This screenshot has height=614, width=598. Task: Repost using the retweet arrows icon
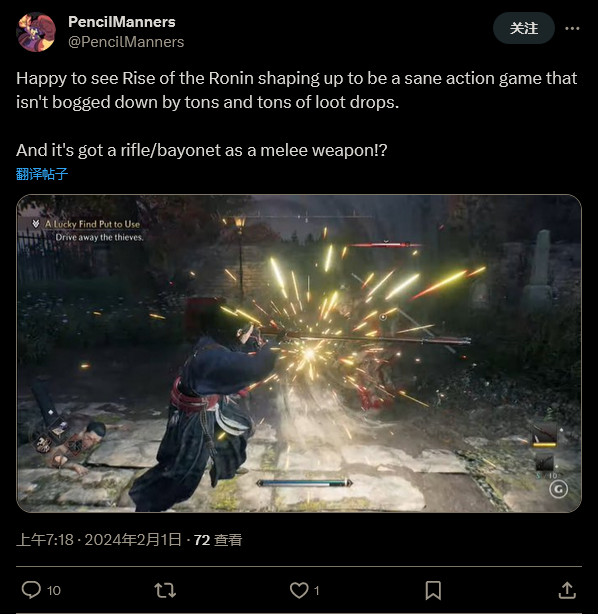pyautogui.click(x=165, y=590)
